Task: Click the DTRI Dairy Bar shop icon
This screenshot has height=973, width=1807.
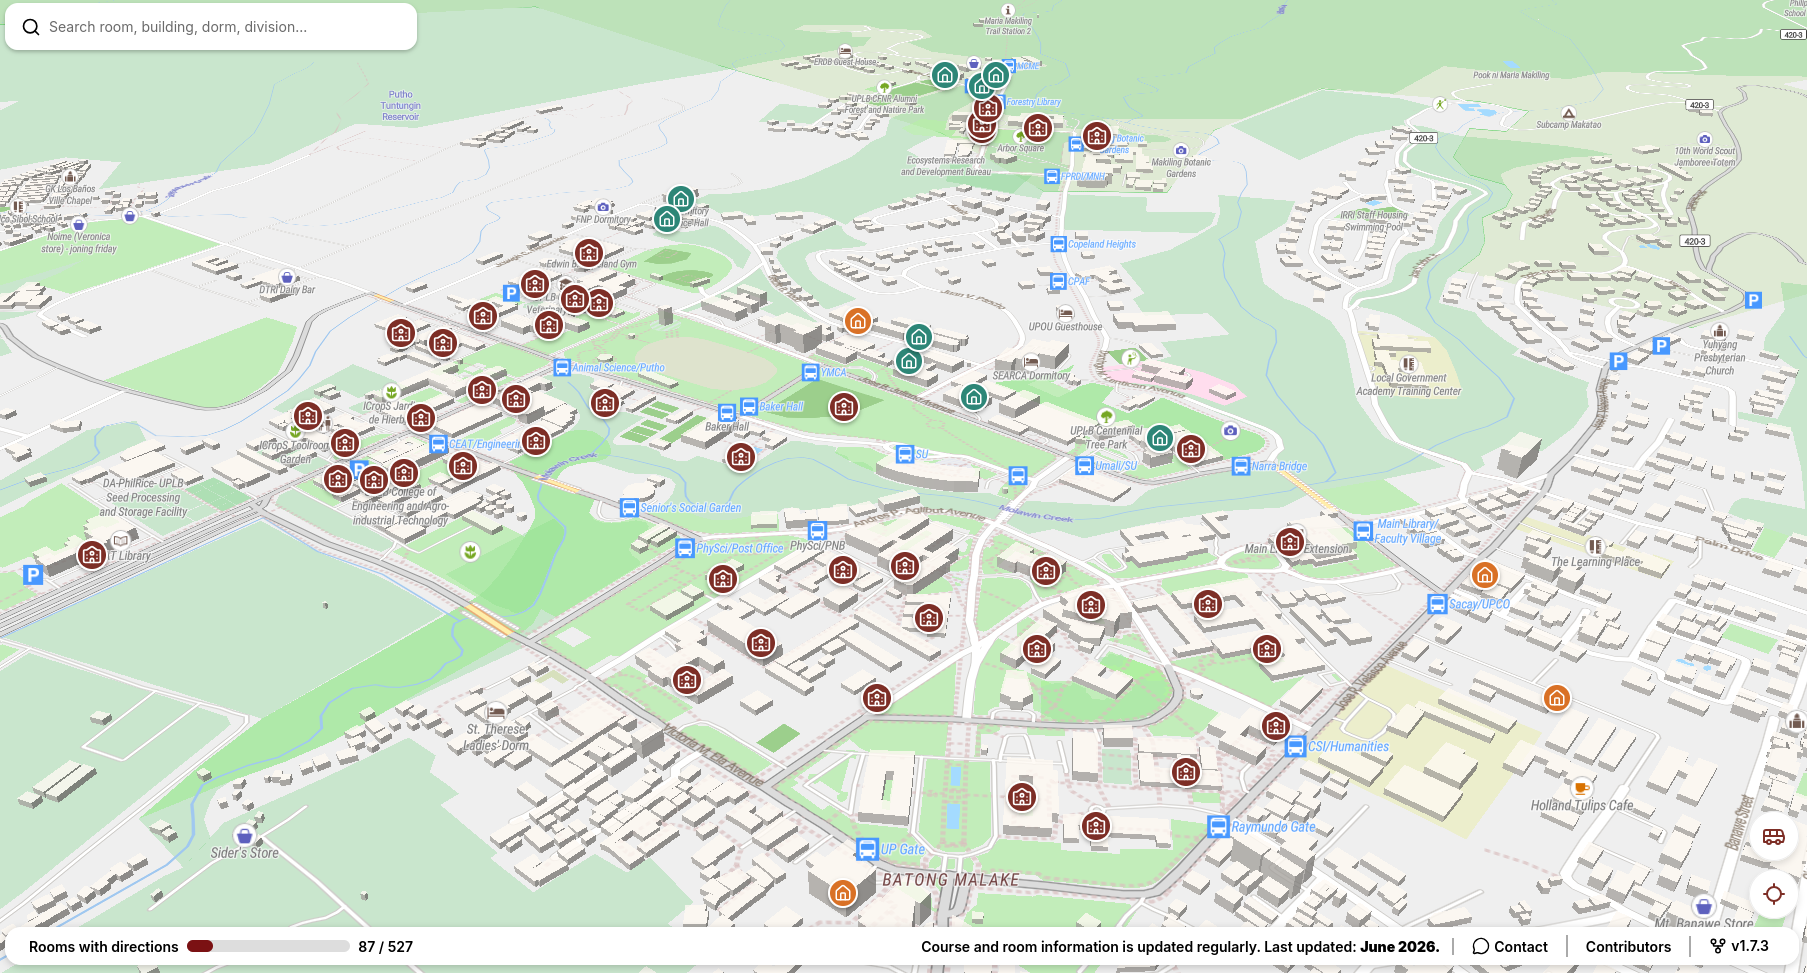Action: point(287,277)
